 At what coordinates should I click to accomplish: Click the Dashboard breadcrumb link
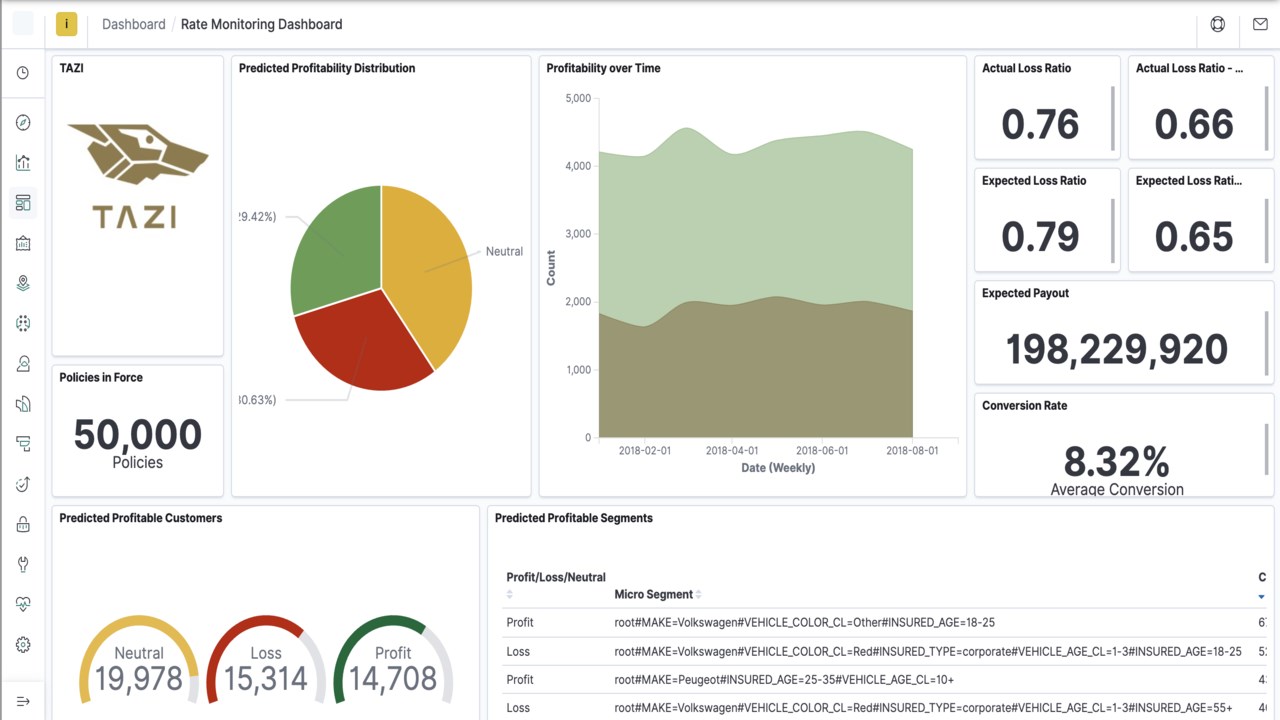pos(134,24)
